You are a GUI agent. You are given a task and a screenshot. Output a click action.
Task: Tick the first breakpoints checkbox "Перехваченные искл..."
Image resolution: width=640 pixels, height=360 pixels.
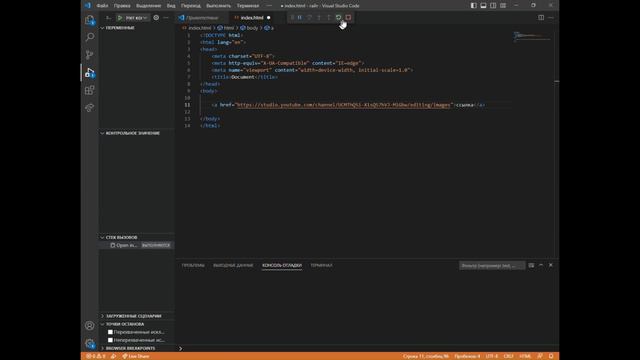click(x=110, y=332)
